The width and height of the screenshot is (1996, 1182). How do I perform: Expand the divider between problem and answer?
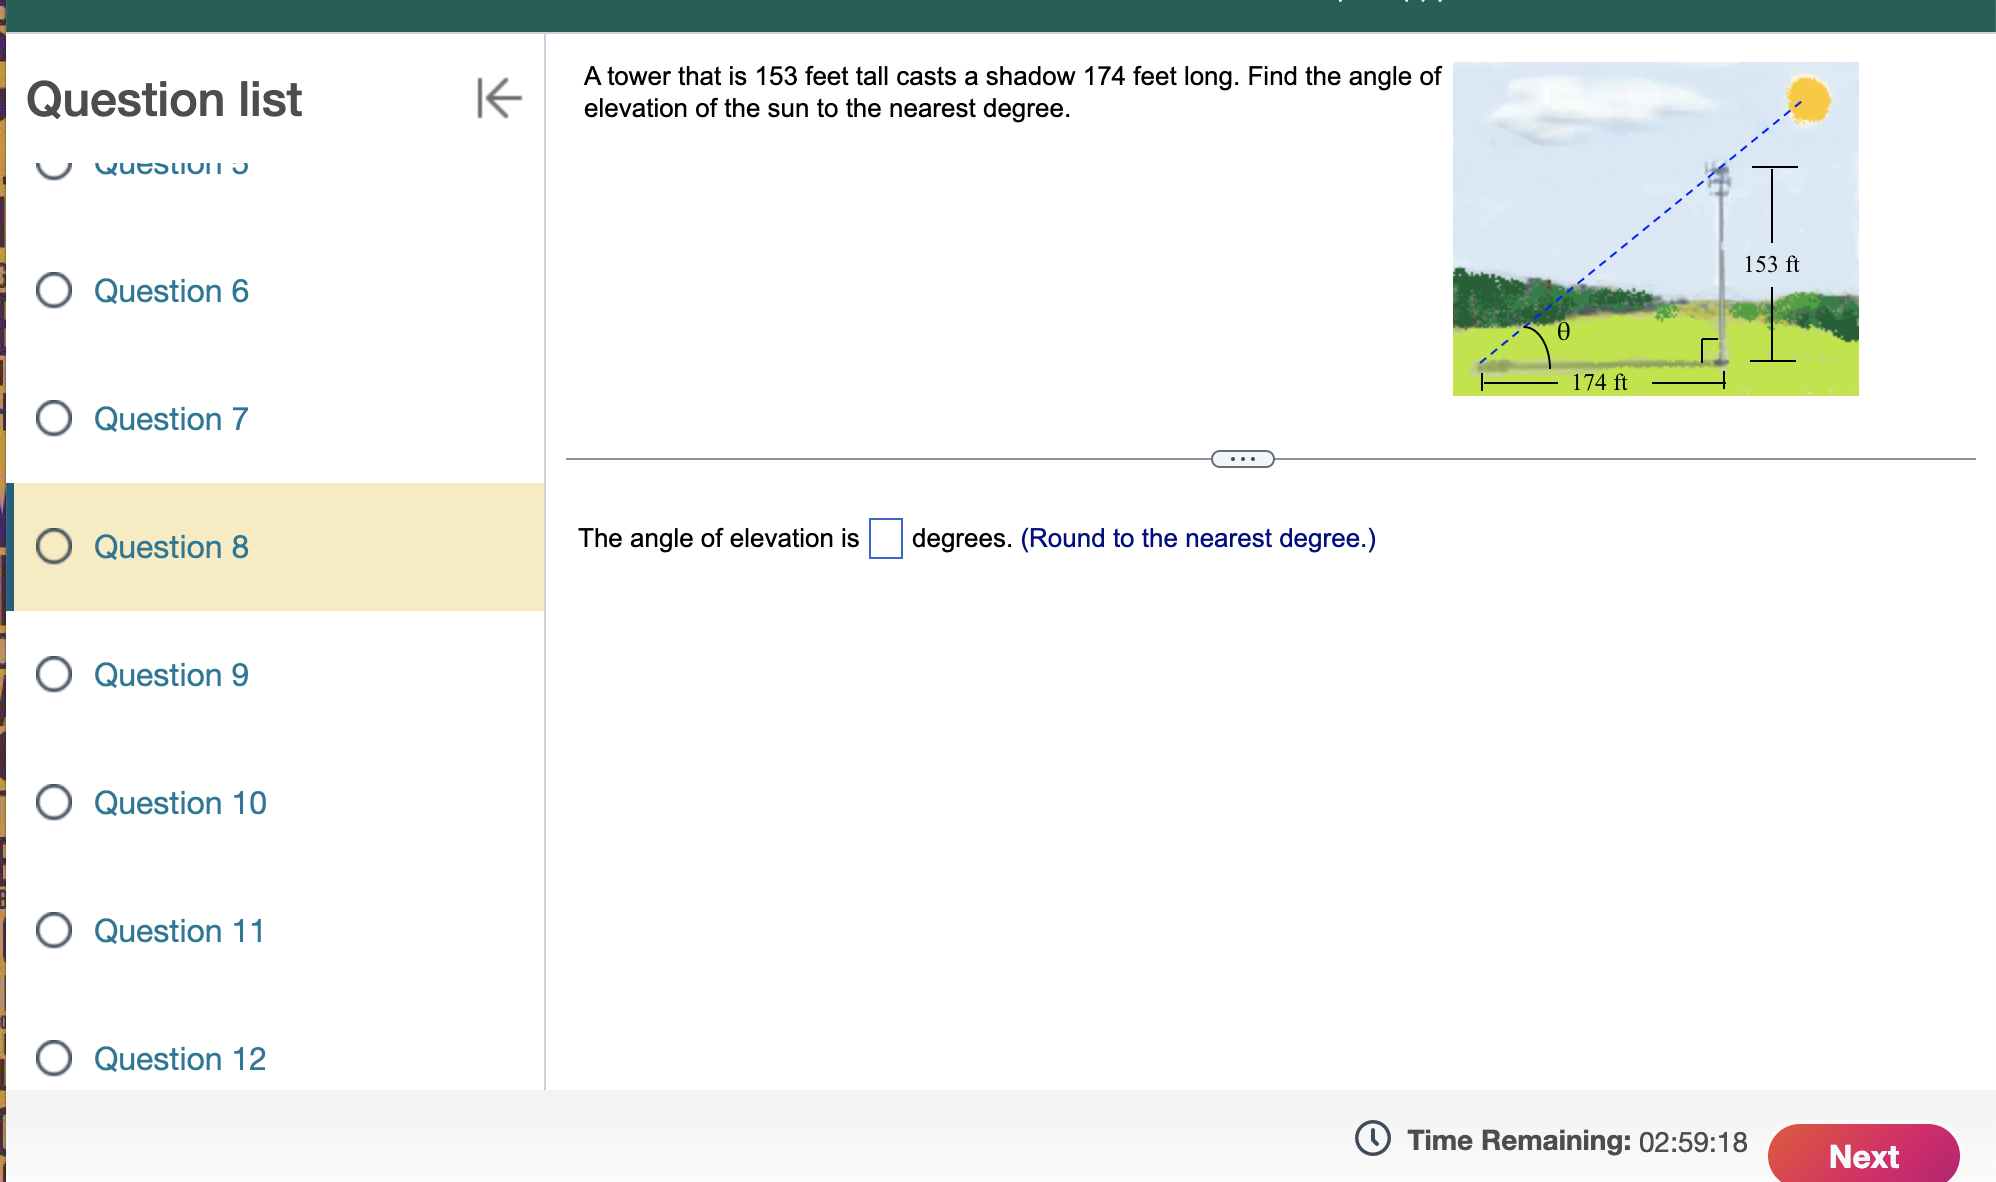(x=1241, y=457)
